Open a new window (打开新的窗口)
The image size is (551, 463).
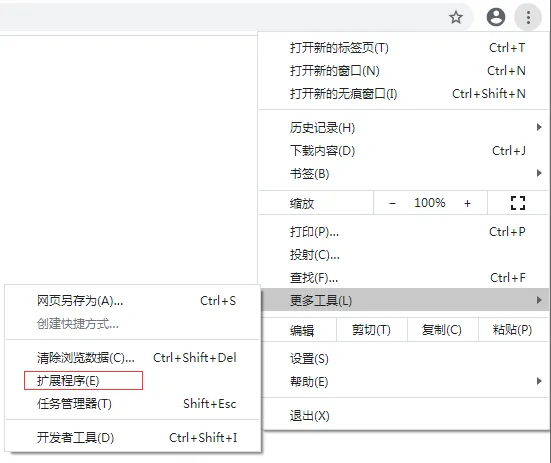point(403,71)
